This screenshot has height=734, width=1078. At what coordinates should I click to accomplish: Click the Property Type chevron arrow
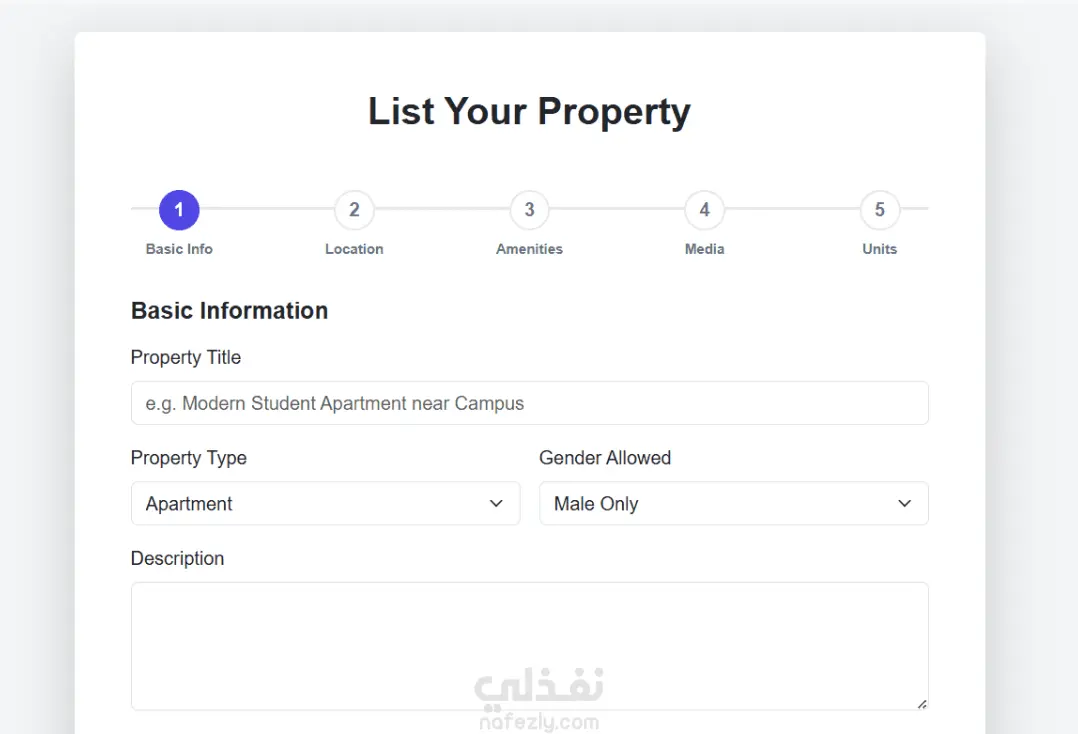(496, 504)
